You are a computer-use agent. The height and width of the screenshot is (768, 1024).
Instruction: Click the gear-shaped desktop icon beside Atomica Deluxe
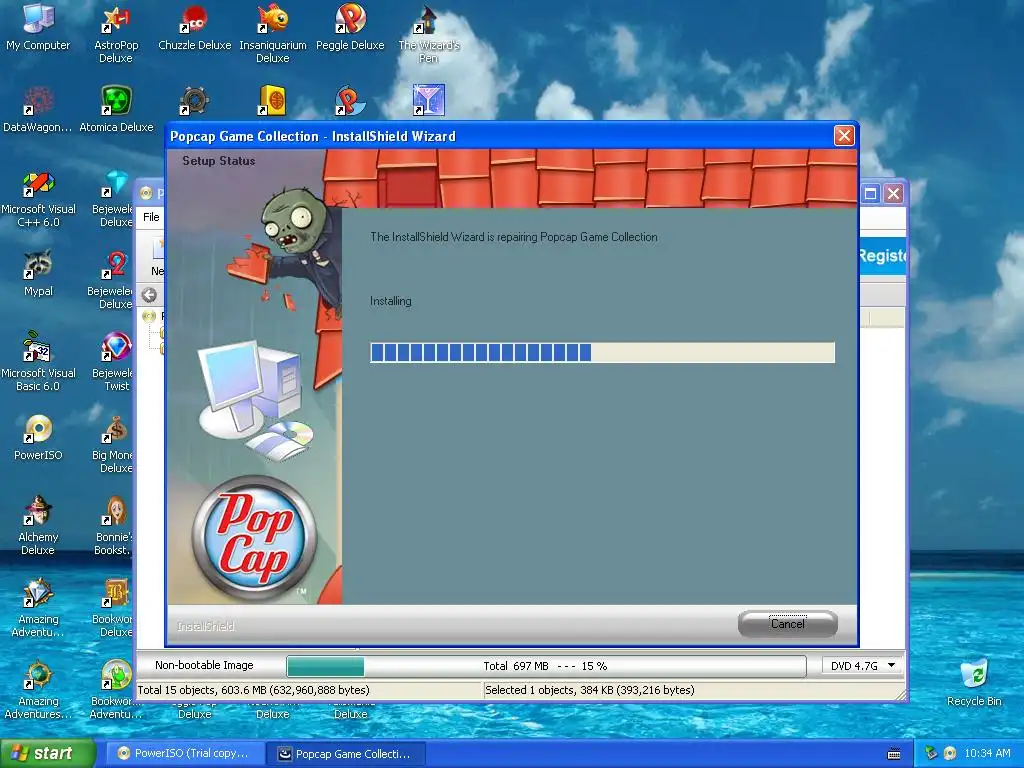point(194,101)
